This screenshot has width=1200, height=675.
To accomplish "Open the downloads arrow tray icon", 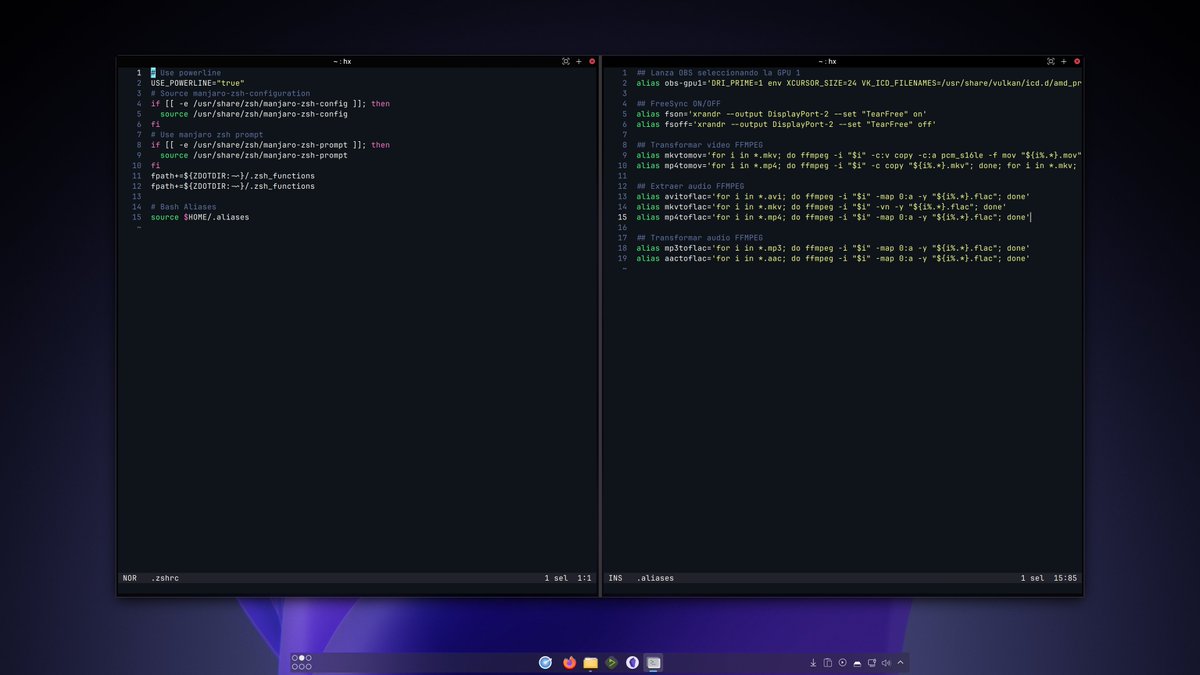I will click(x=813, y=662).
